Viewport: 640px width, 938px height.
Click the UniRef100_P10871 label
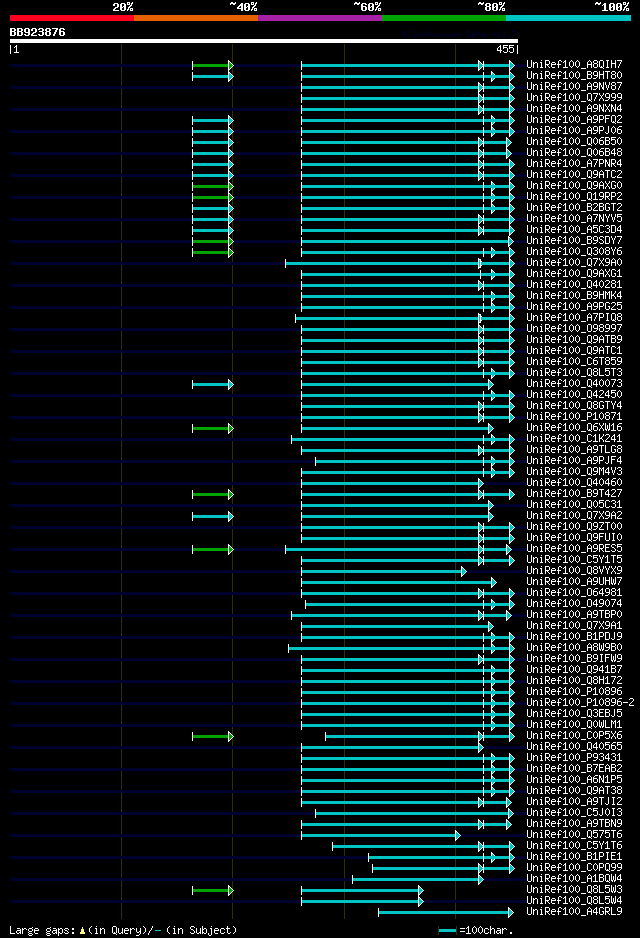point(574,417)
